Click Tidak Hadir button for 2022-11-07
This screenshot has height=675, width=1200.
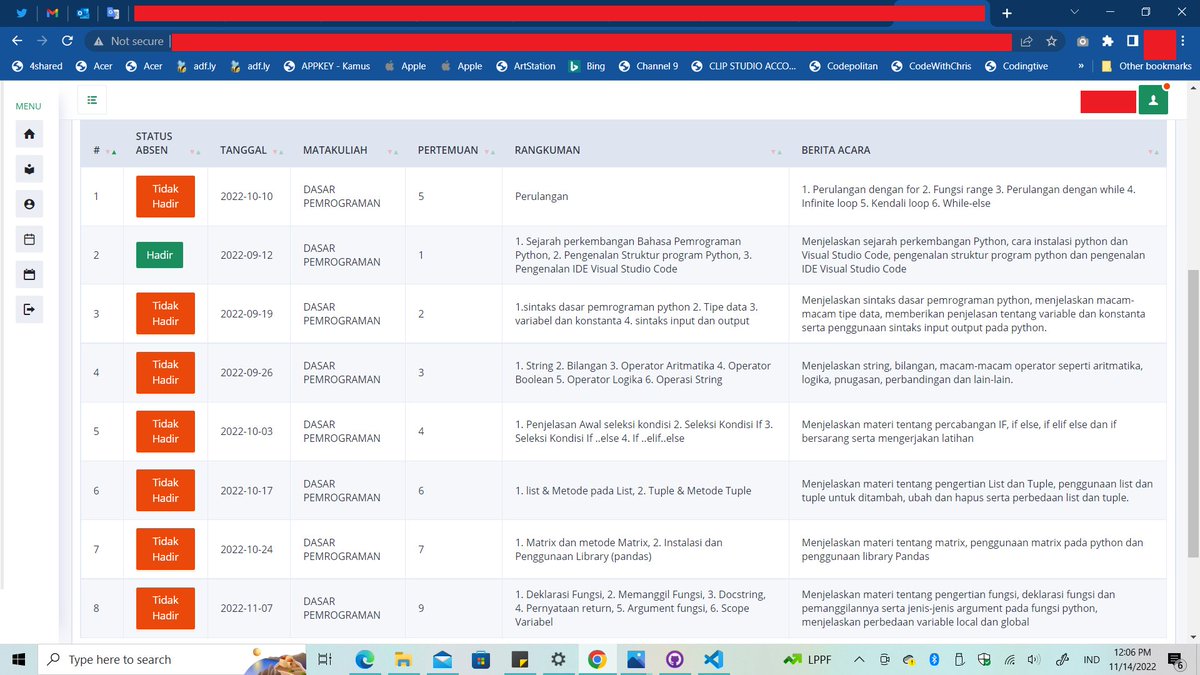point(165,608)
